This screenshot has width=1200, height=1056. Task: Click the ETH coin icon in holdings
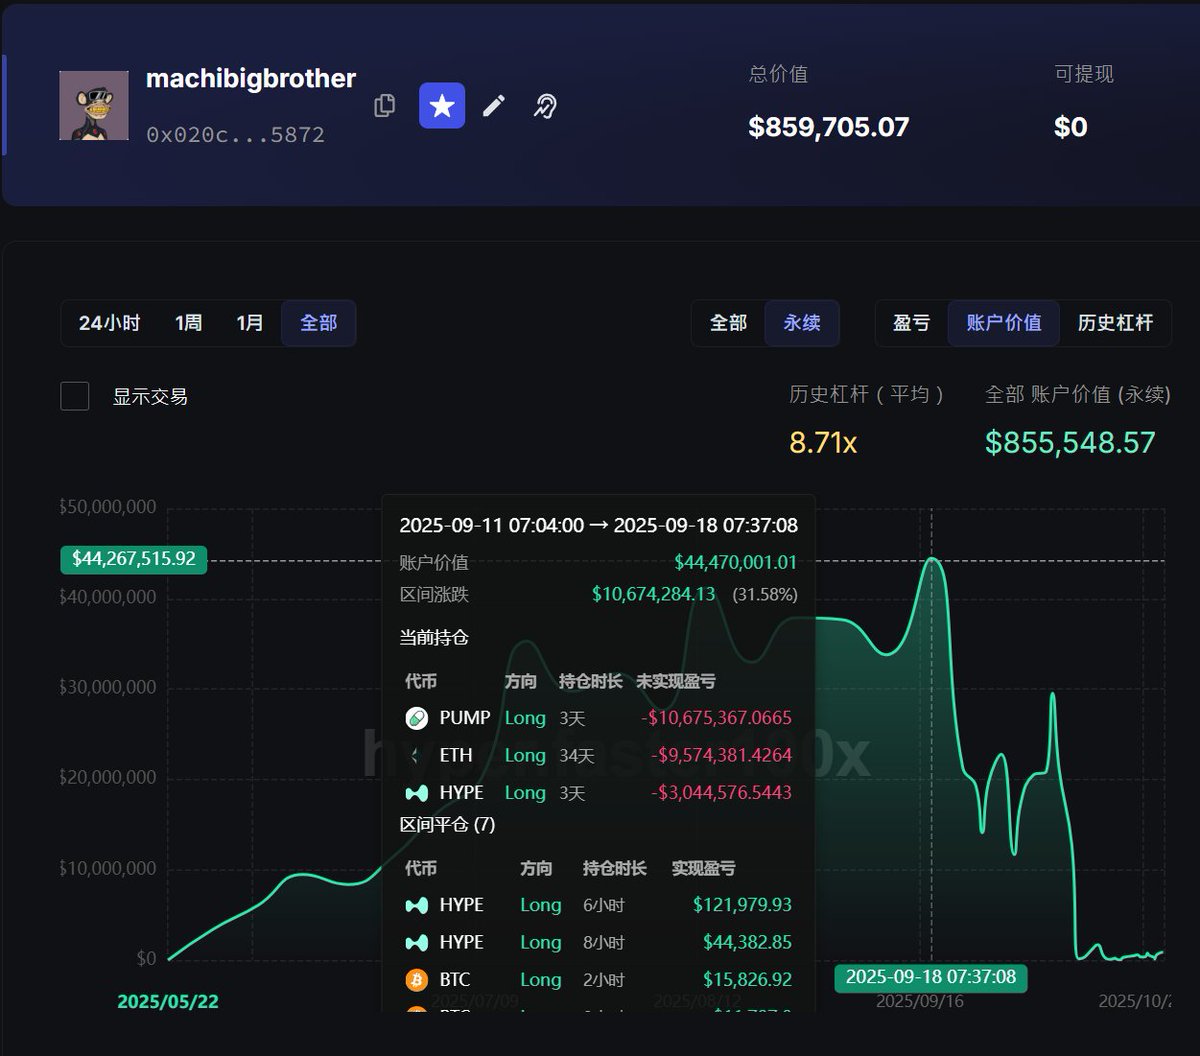(x=417, y=755)
